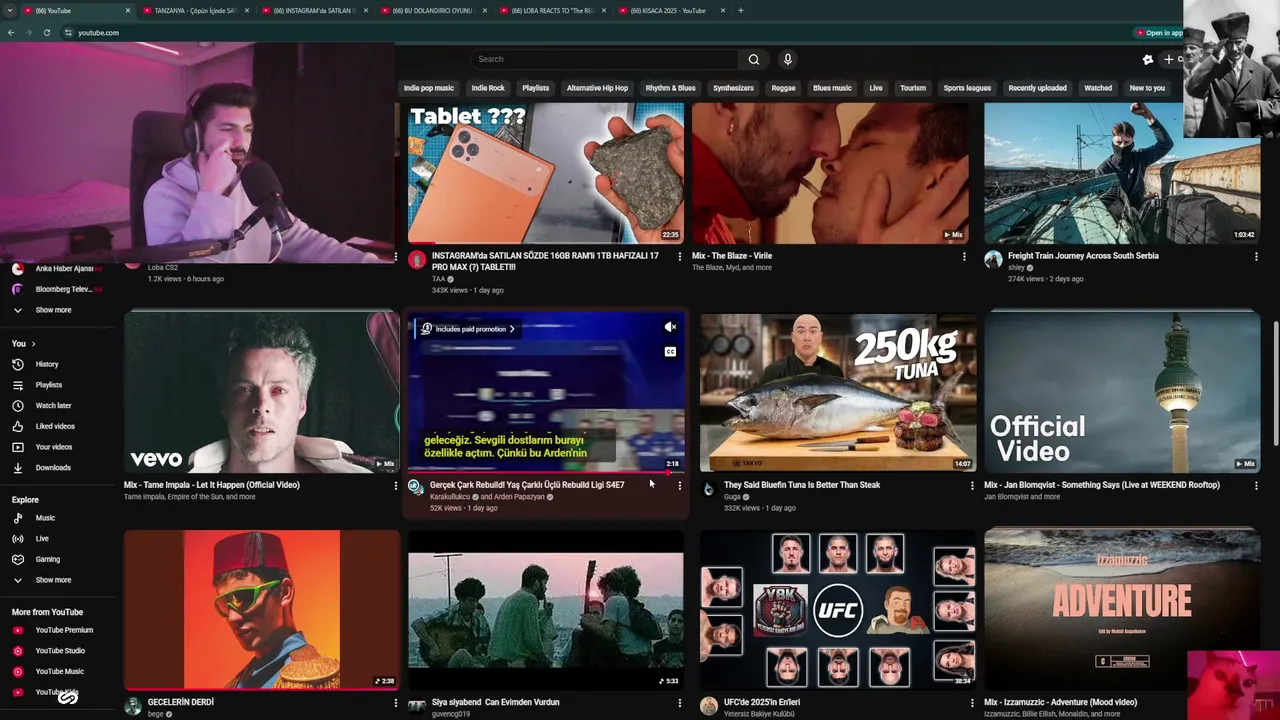The width and height of the screenshot is (1280, 720).
Task: Open the Slya siyabend video thumbnail
Action: (546, 610)
